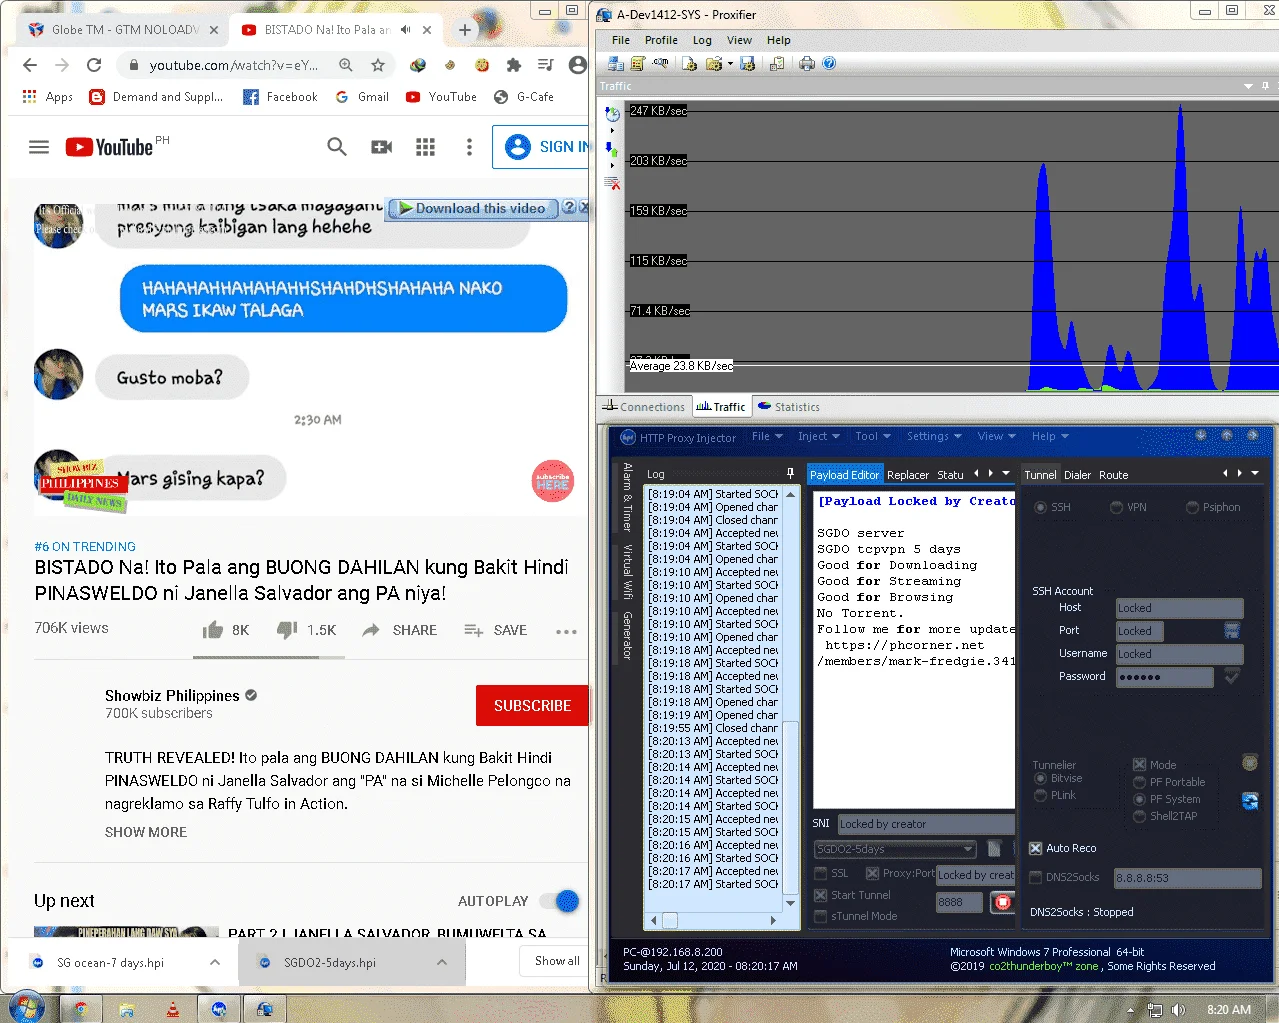
Task: Open dropdown arrow beside open profile icon
Action: [x=730, y=63]
